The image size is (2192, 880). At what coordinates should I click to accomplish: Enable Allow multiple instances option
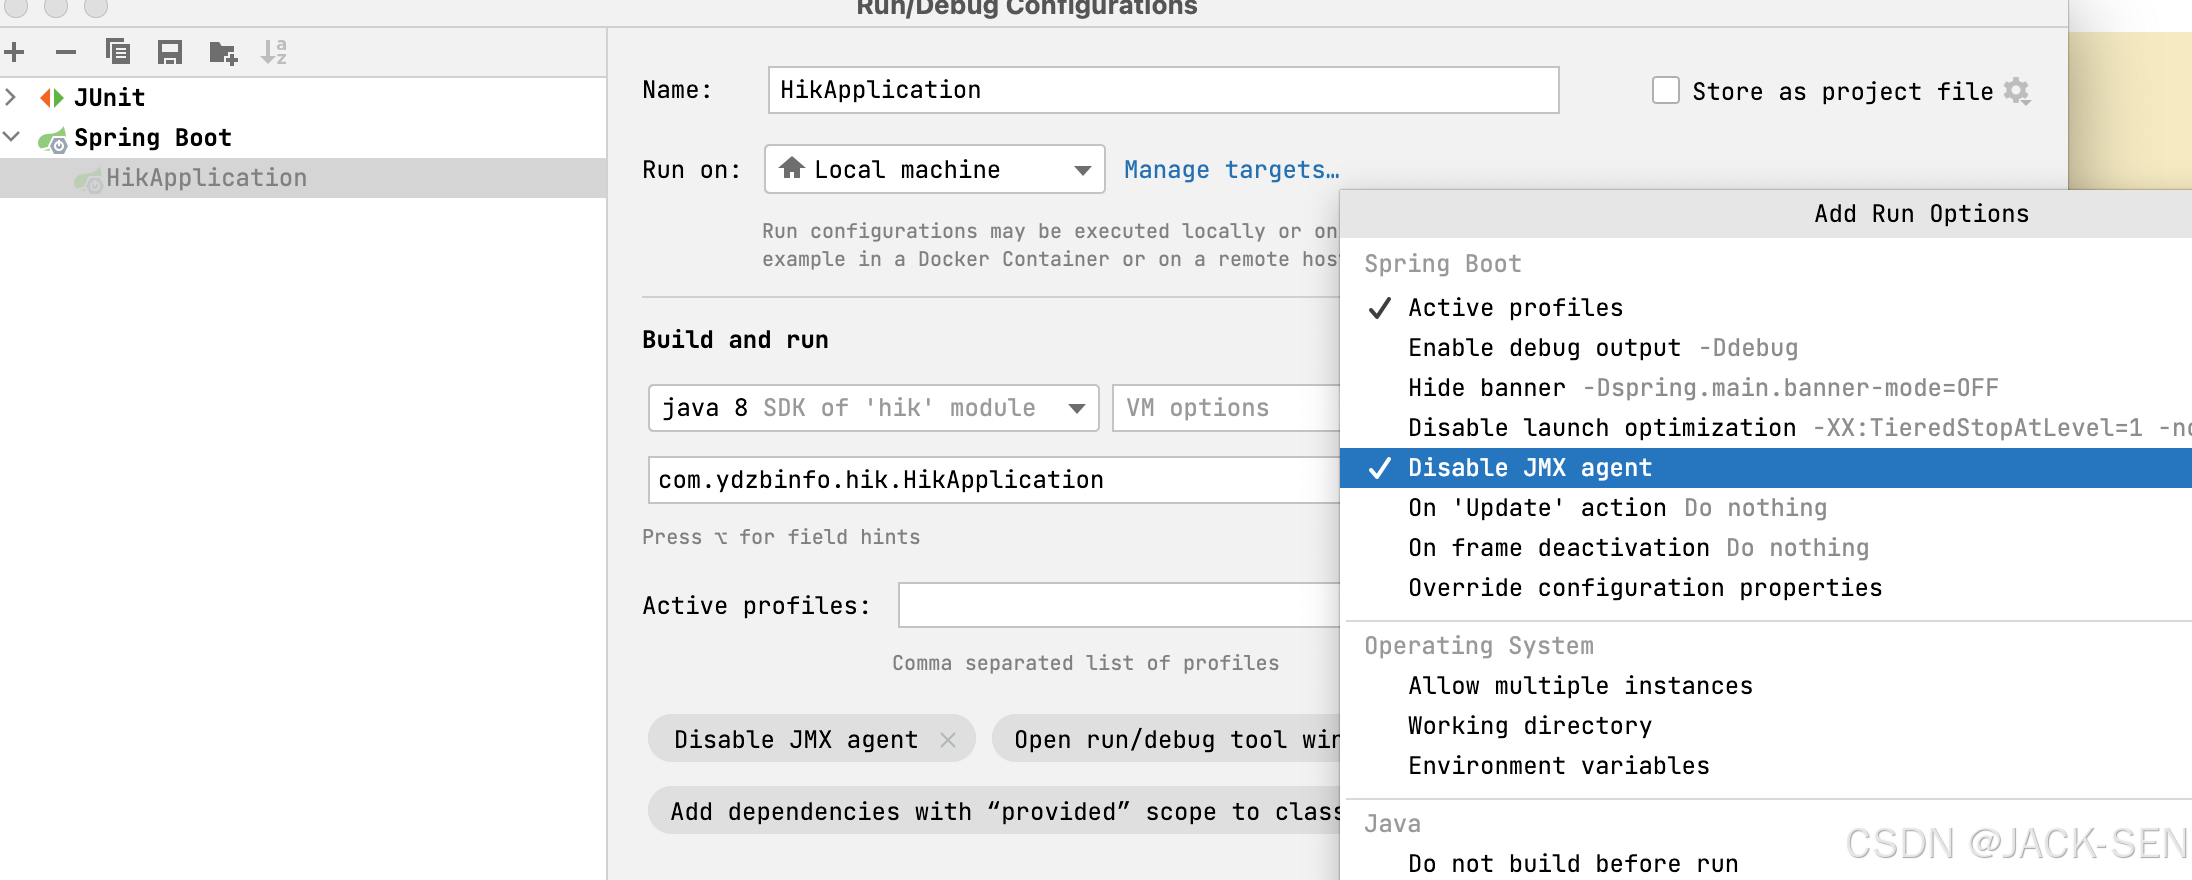click(1766, 686)
